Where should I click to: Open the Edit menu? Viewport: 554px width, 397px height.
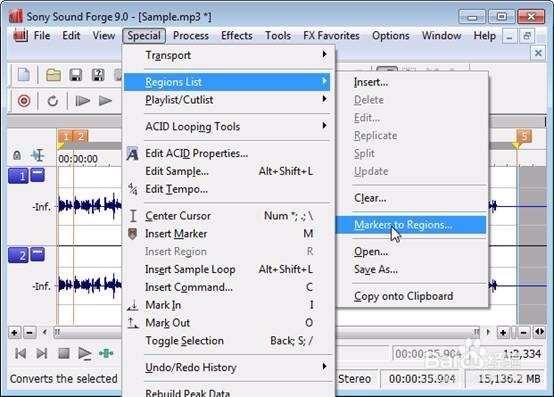pyautogui.click(x=71, y=36)
